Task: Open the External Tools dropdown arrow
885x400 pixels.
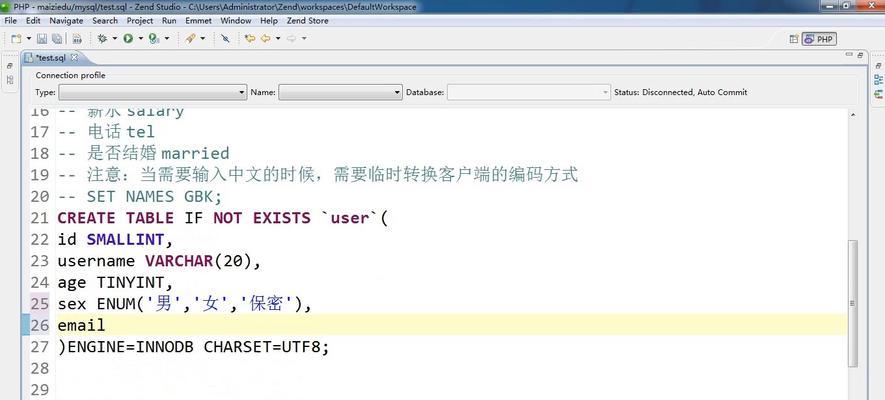Action: [x=167, y=38]
